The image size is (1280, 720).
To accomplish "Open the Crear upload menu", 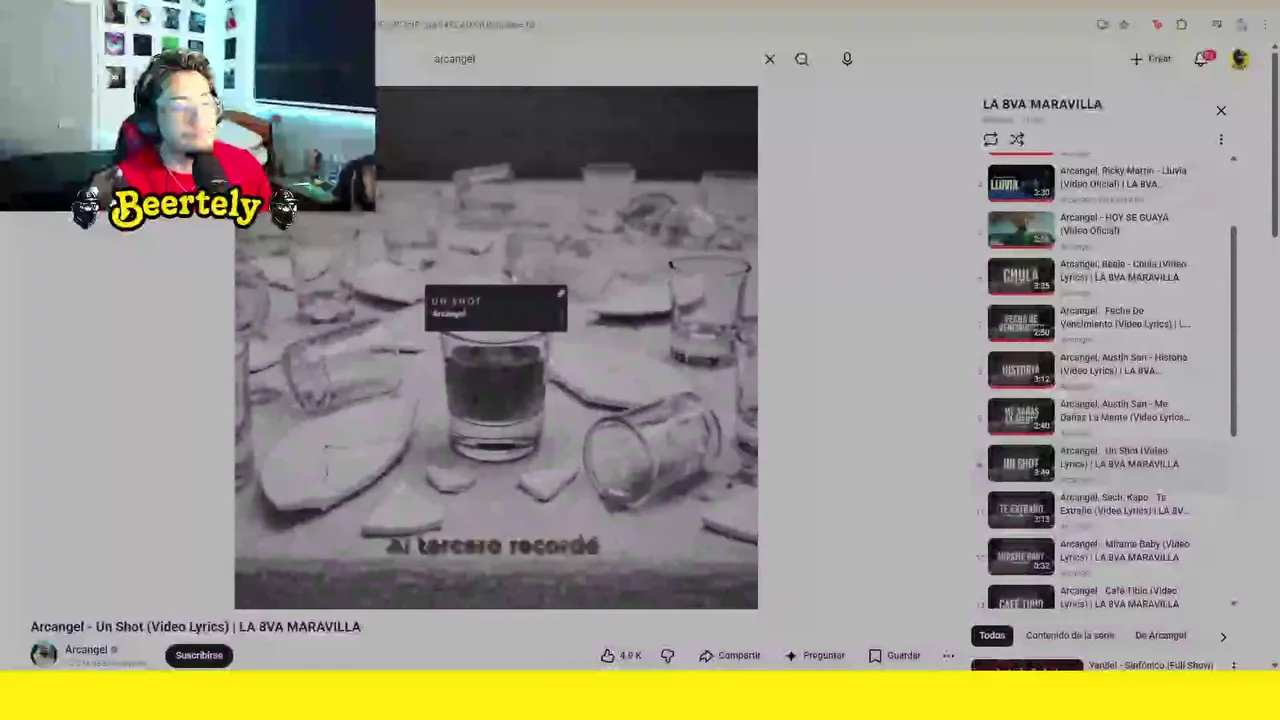I will click(1150, 59).
